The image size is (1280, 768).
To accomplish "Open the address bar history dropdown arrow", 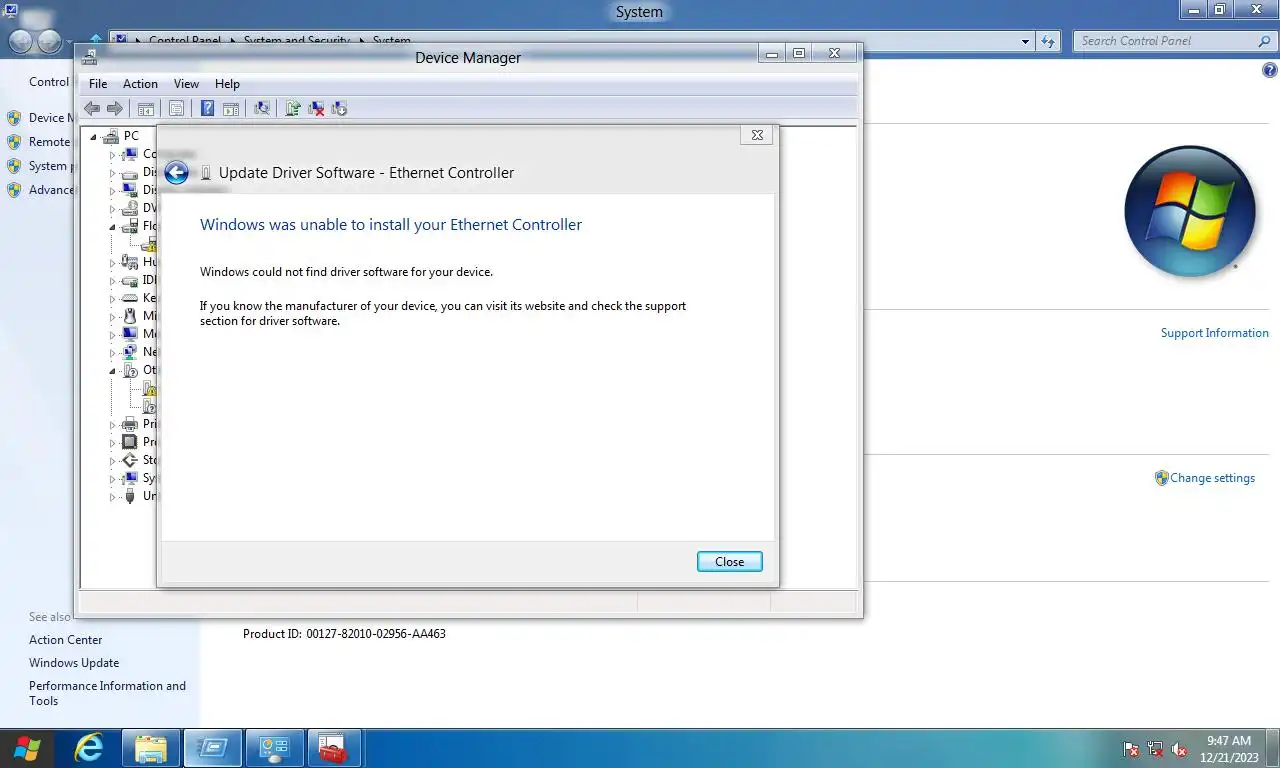I will point(1026,42).
